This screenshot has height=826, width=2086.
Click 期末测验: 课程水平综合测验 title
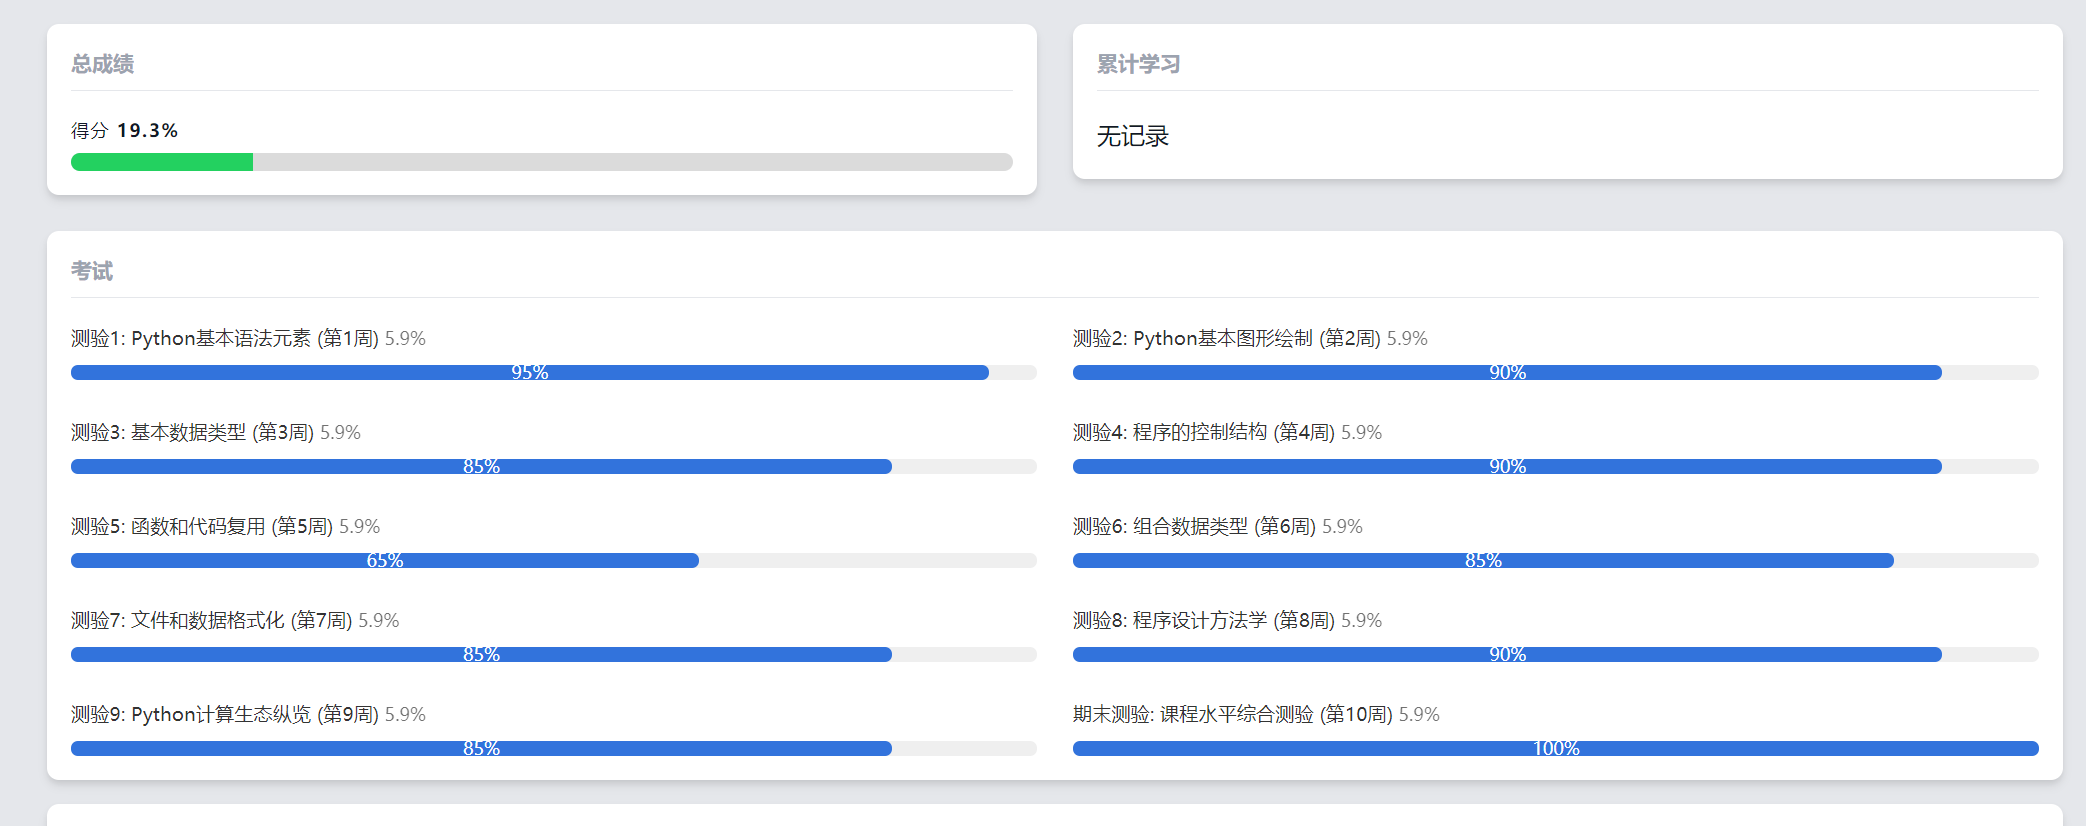point(1232,715)
